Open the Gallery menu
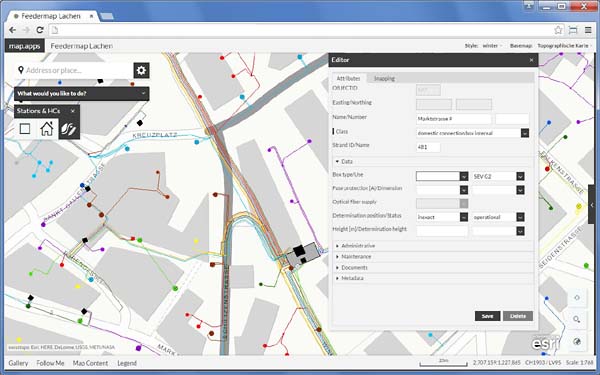The image size is (600, 375). coord(18,363)
